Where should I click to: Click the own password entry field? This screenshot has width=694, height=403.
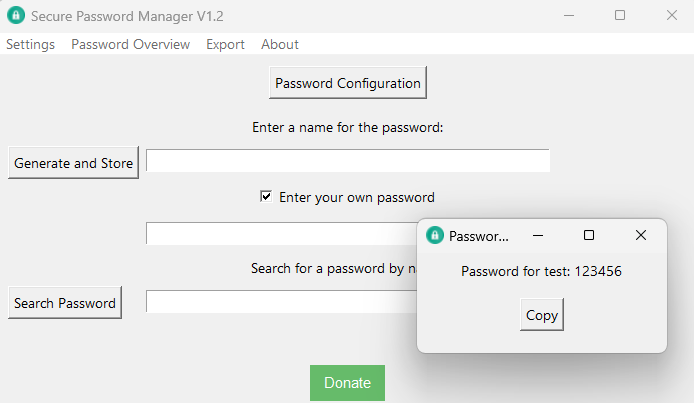click(280, 233)
